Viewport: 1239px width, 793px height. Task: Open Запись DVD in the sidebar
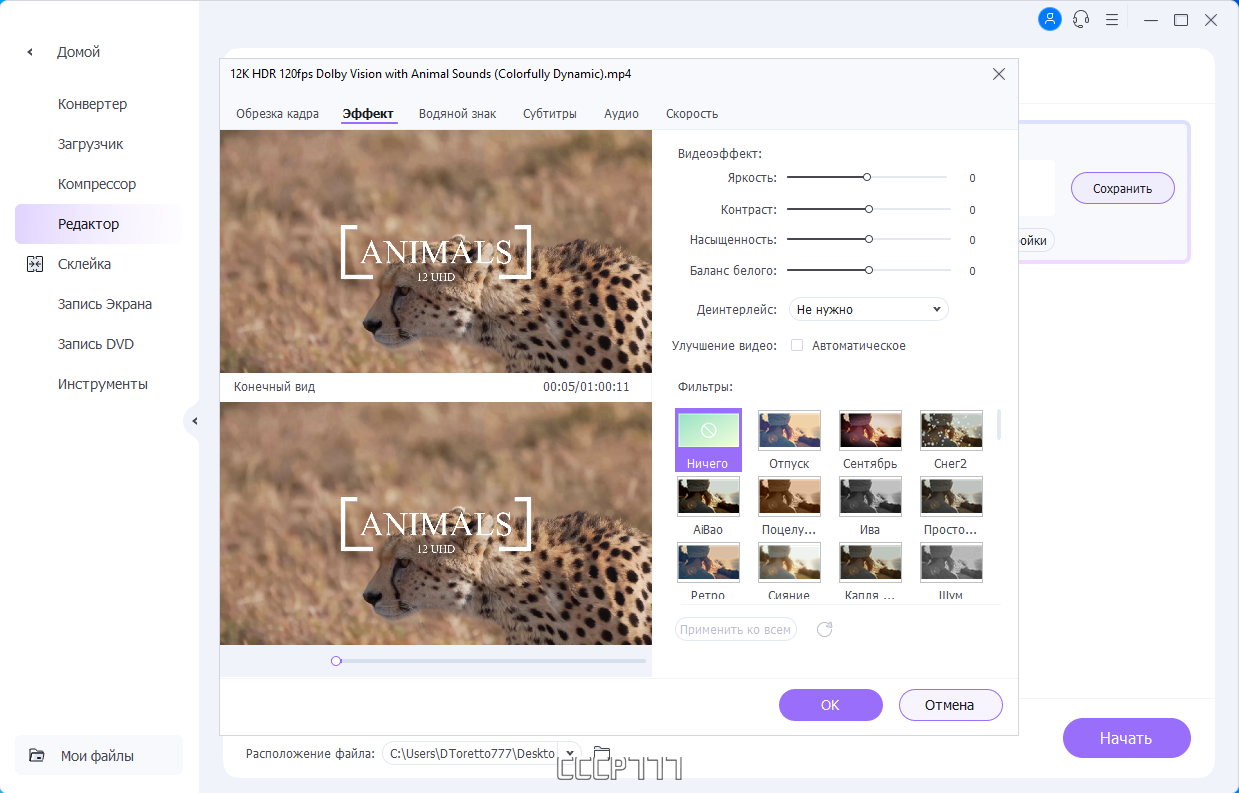tap(96, 344)
